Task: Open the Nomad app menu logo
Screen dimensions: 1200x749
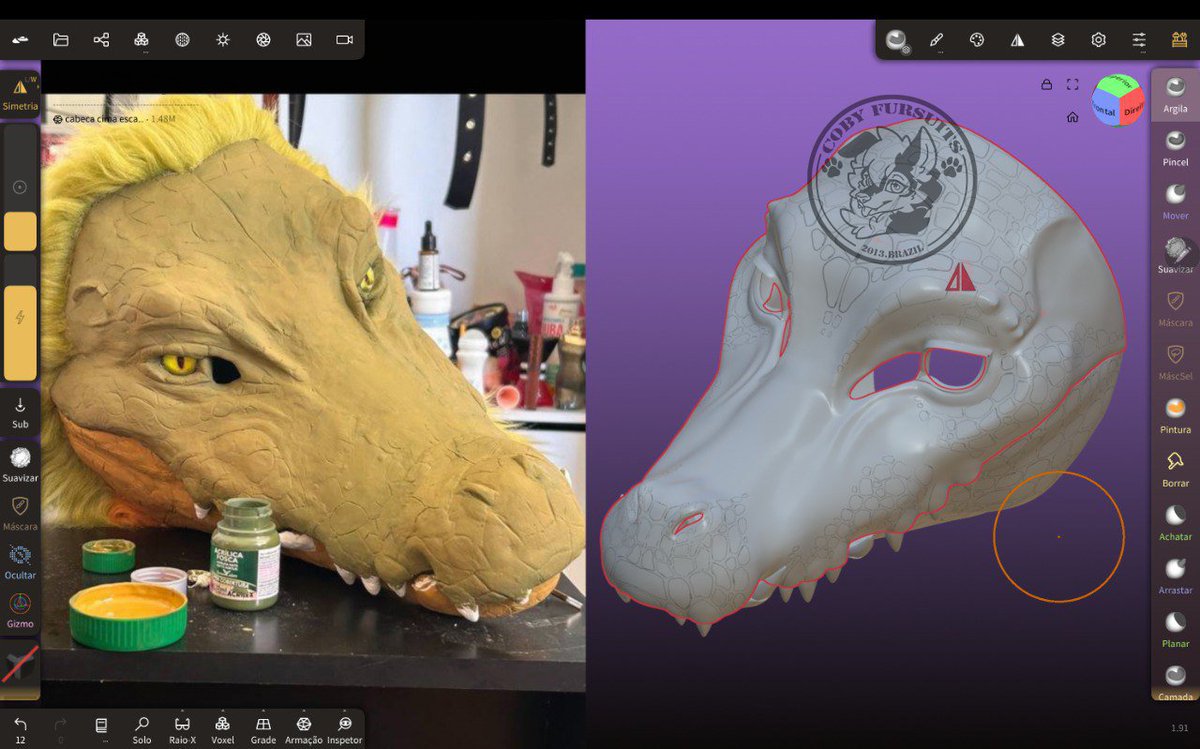Action: (20, 40)
